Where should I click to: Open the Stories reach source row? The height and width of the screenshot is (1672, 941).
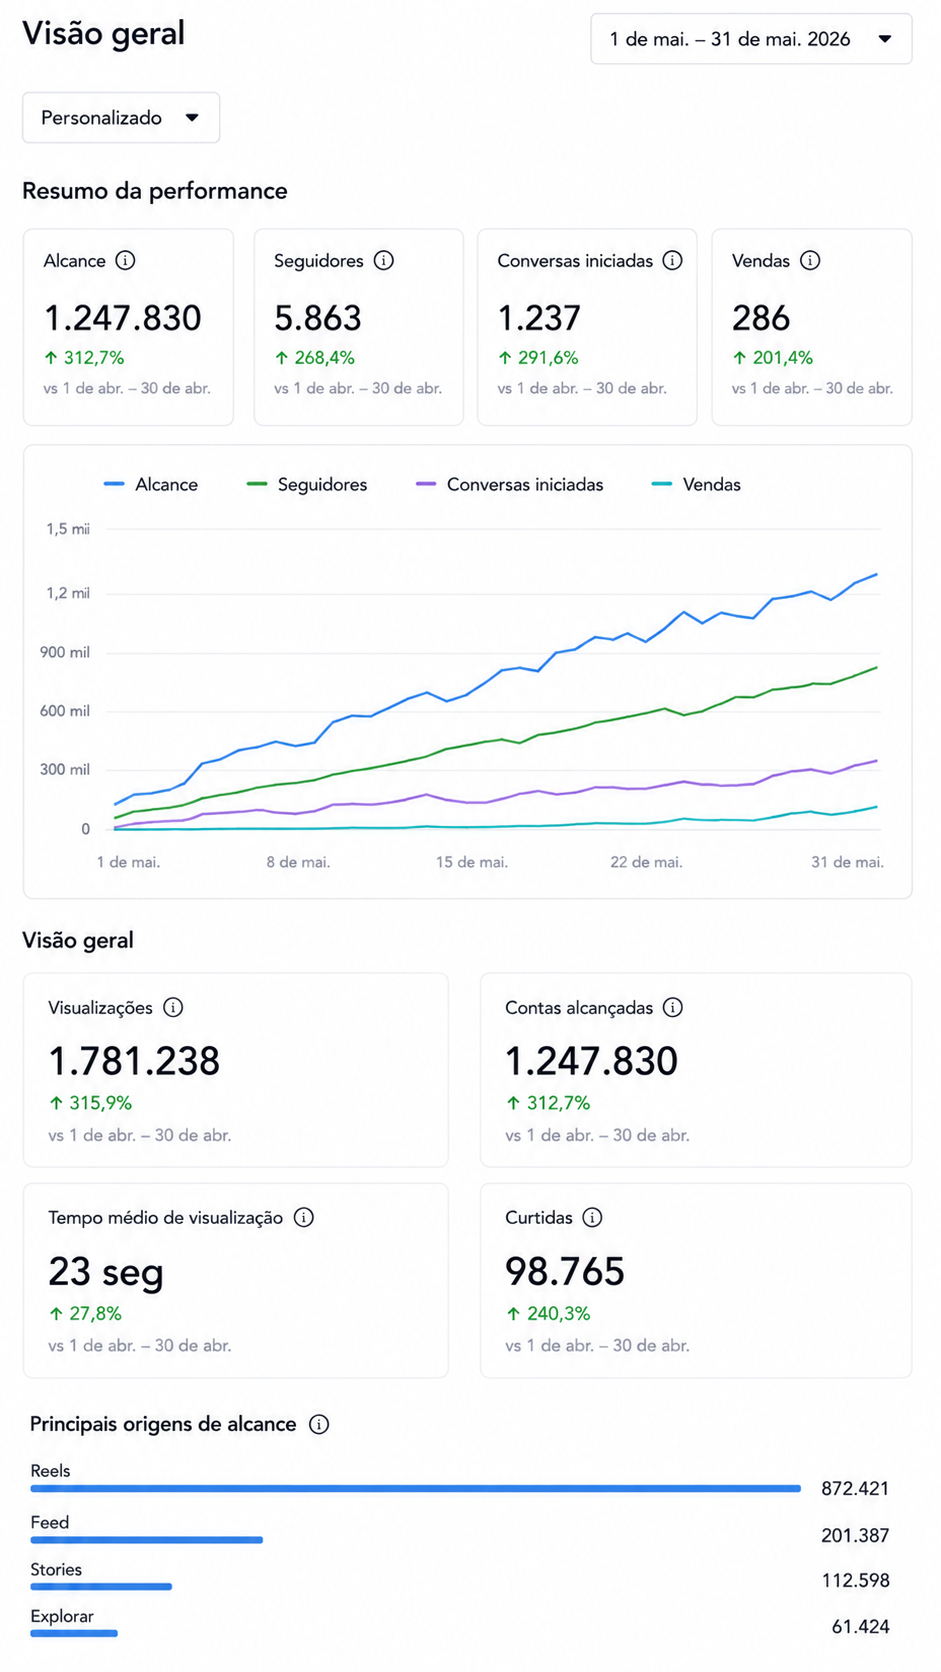pos(460,1577)
